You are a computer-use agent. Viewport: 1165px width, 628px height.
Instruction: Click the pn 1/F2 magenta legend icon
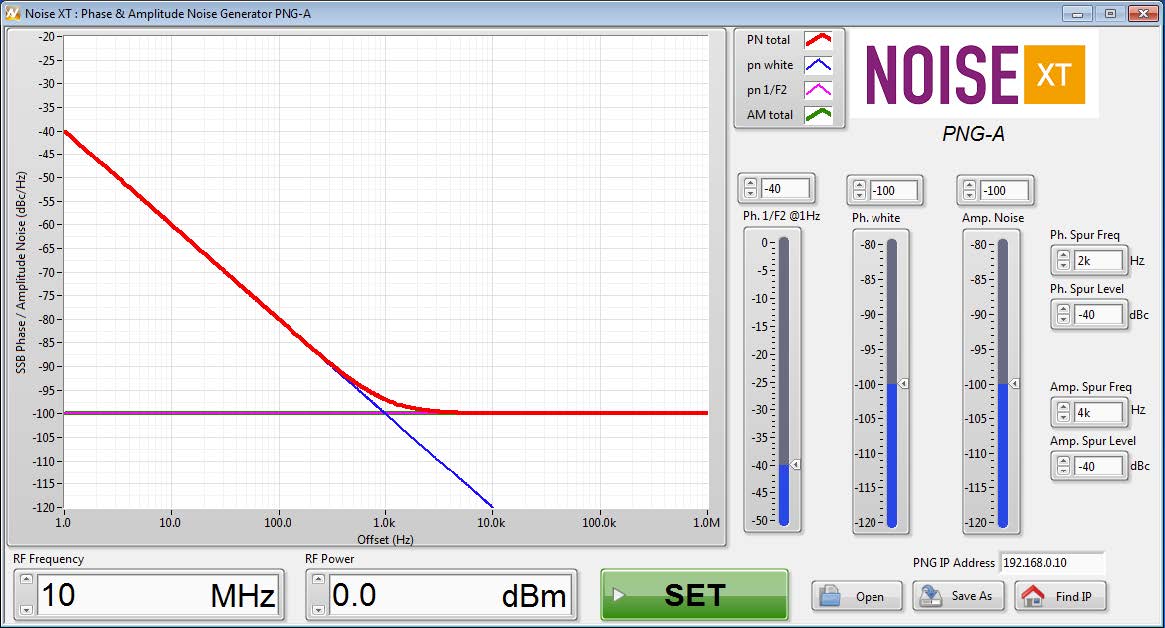coord(819,90)
